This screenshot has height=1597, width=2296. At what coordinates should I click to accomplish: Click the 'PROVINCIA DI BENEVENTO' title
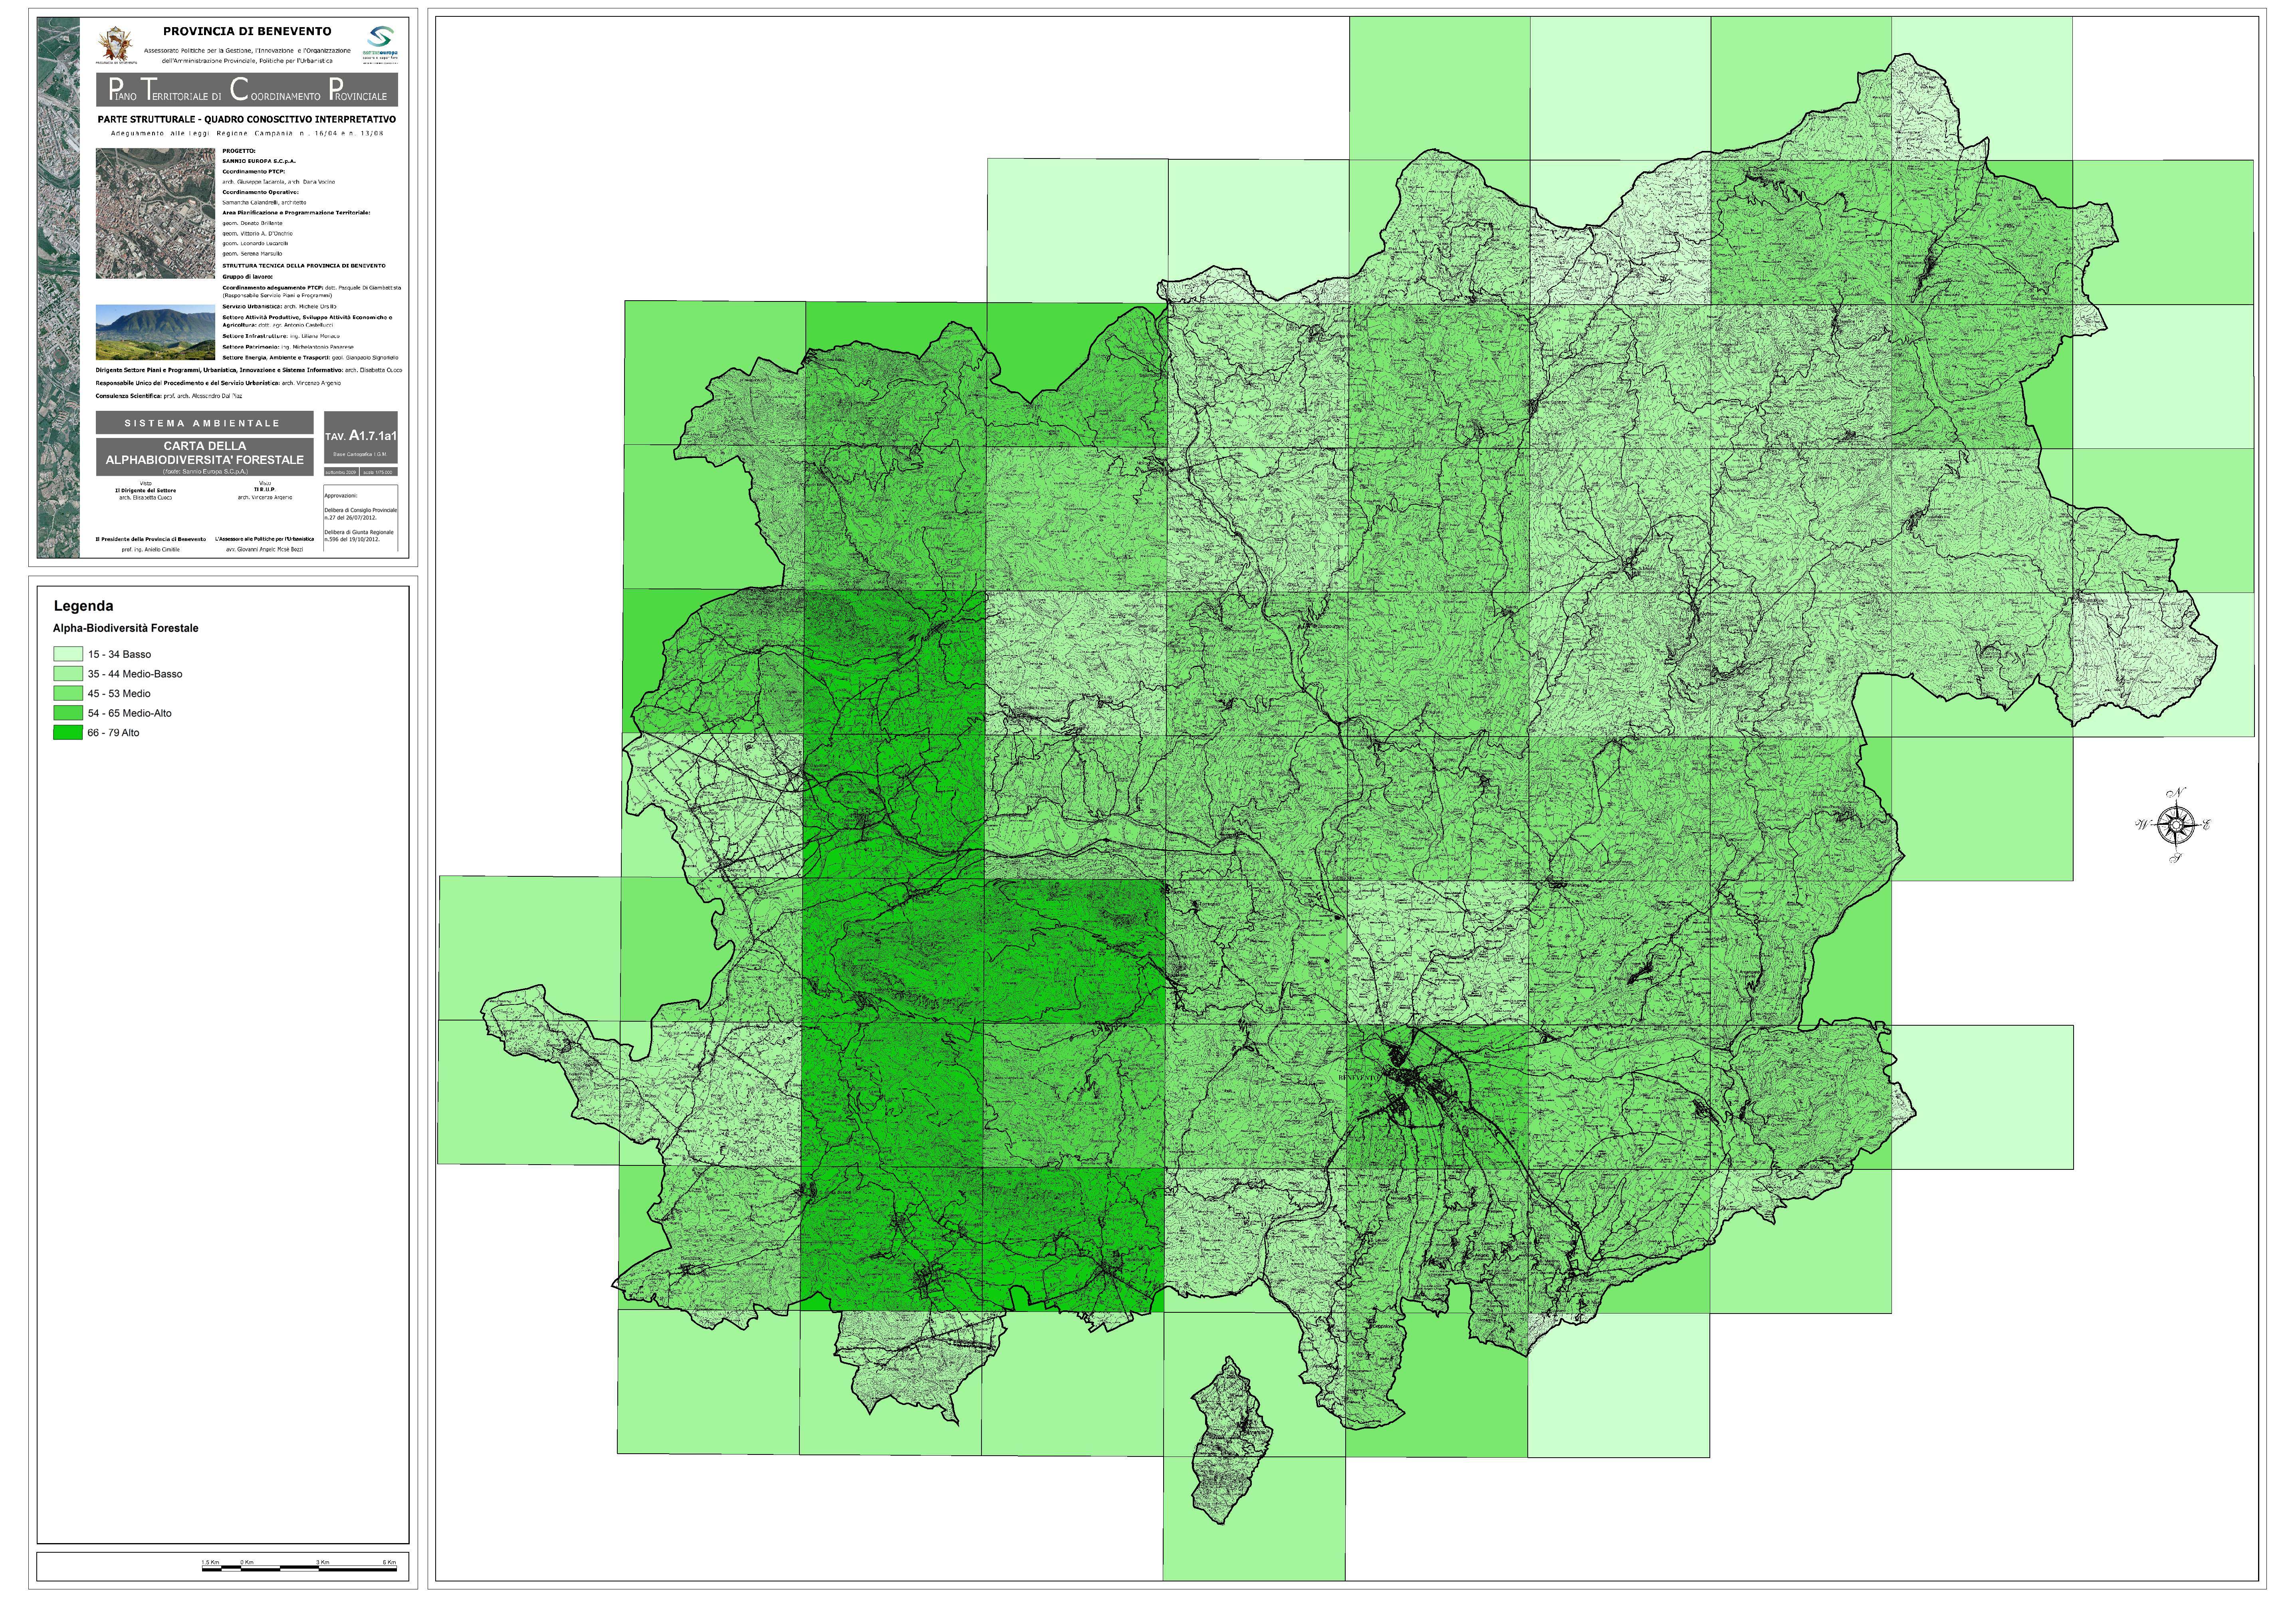point(247,31)
